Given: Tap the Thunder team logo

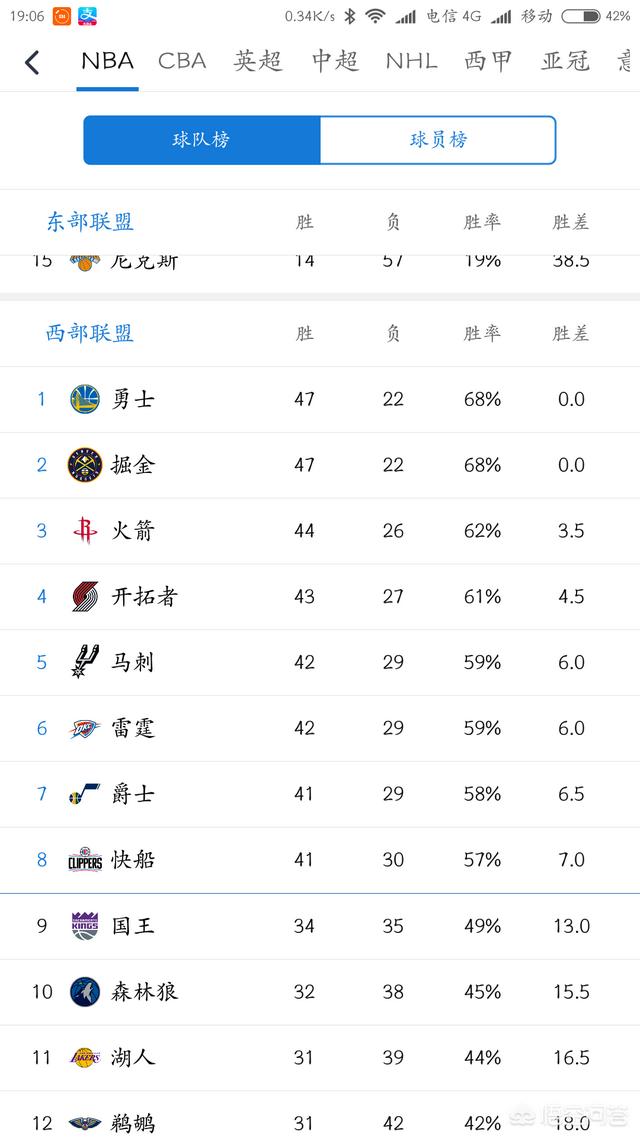Looking at the screenshot, I should (85, 728).
